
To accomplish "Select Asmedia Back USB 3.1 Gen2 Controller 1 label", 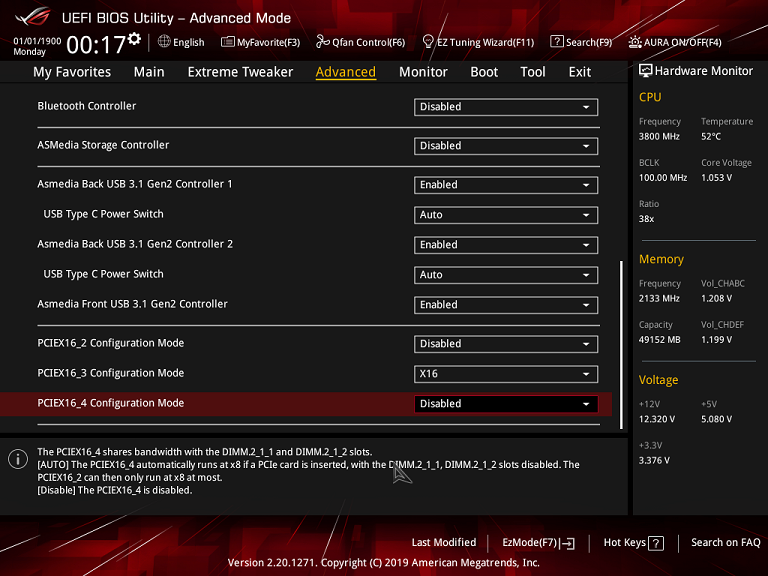I will 135,184.
